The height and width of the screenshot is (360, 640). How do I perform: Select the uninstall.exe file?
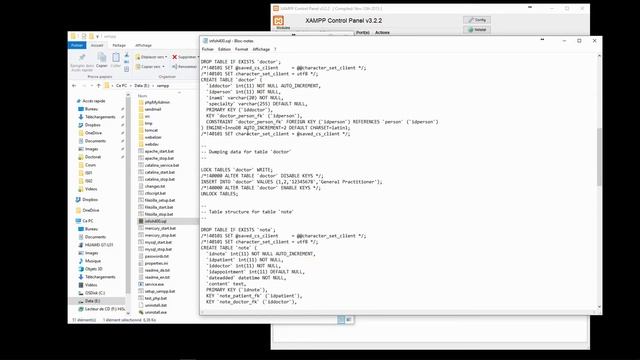click(x=156, y=312)
